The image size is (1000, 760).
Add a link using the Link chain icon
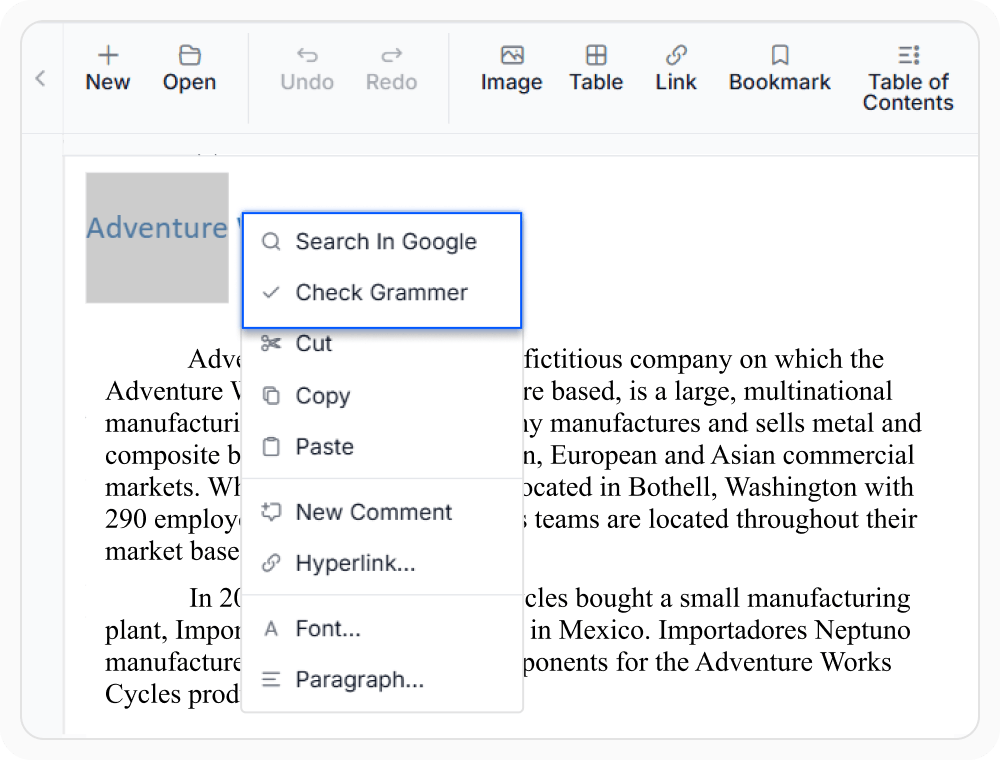click(676, 55)
